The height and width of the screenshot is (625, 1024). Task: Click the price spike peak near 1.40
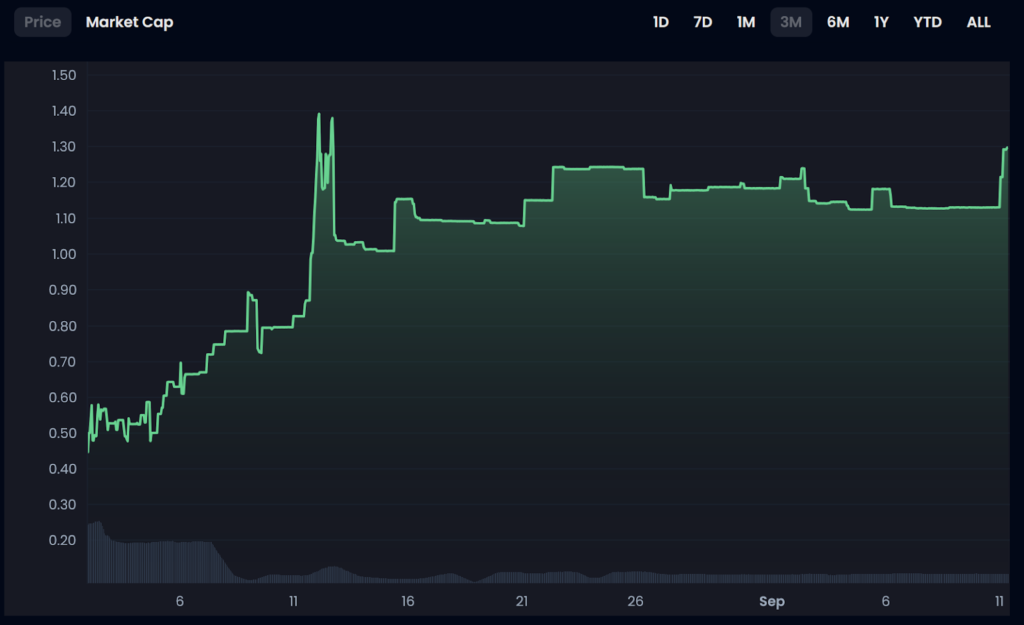319,115
